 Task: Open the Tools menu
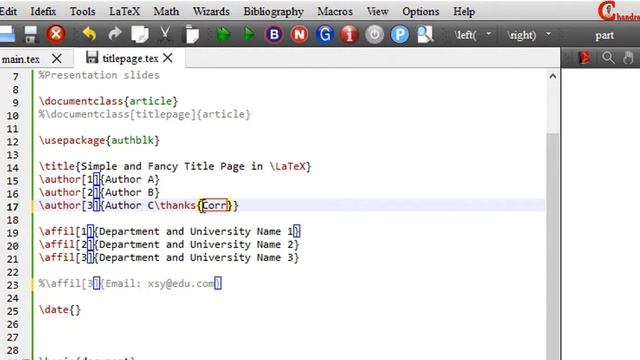tap(82, 11)
